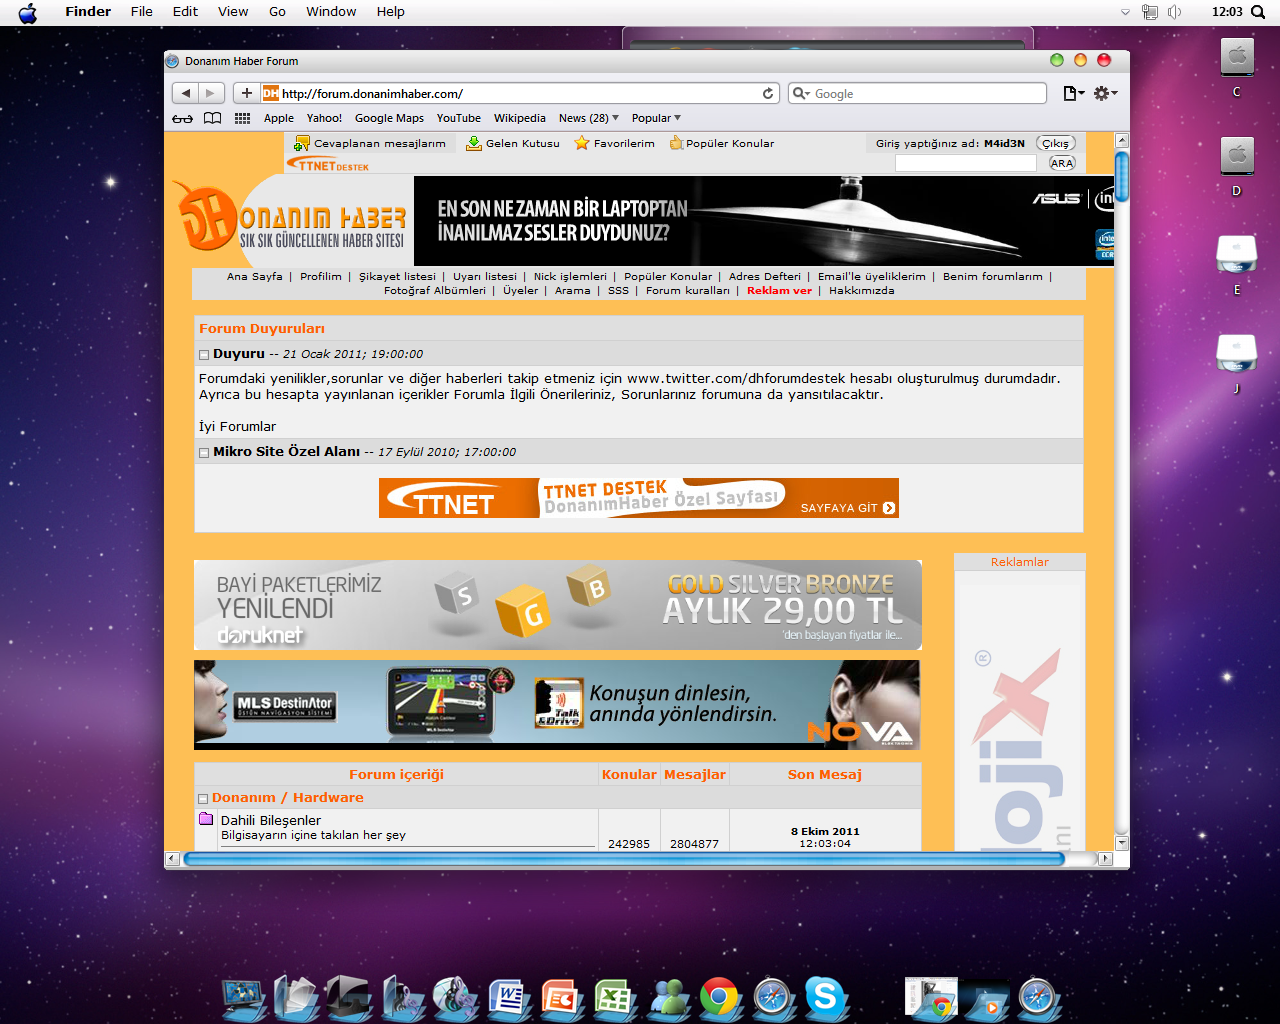Open the music disc icon in dock
Screen dimensions: 1280x1024
455,997
